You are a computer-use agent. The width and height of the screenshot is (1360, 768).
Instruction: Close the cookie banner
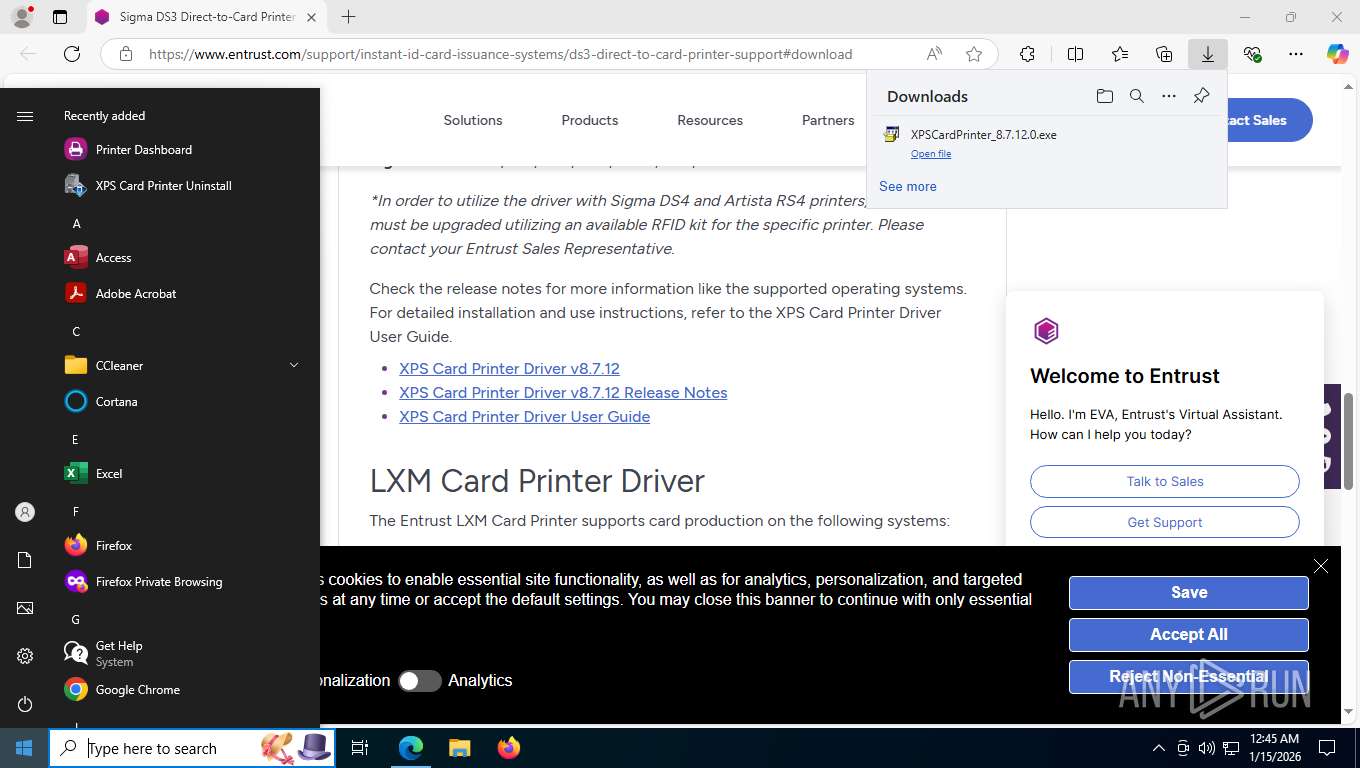1321,566
